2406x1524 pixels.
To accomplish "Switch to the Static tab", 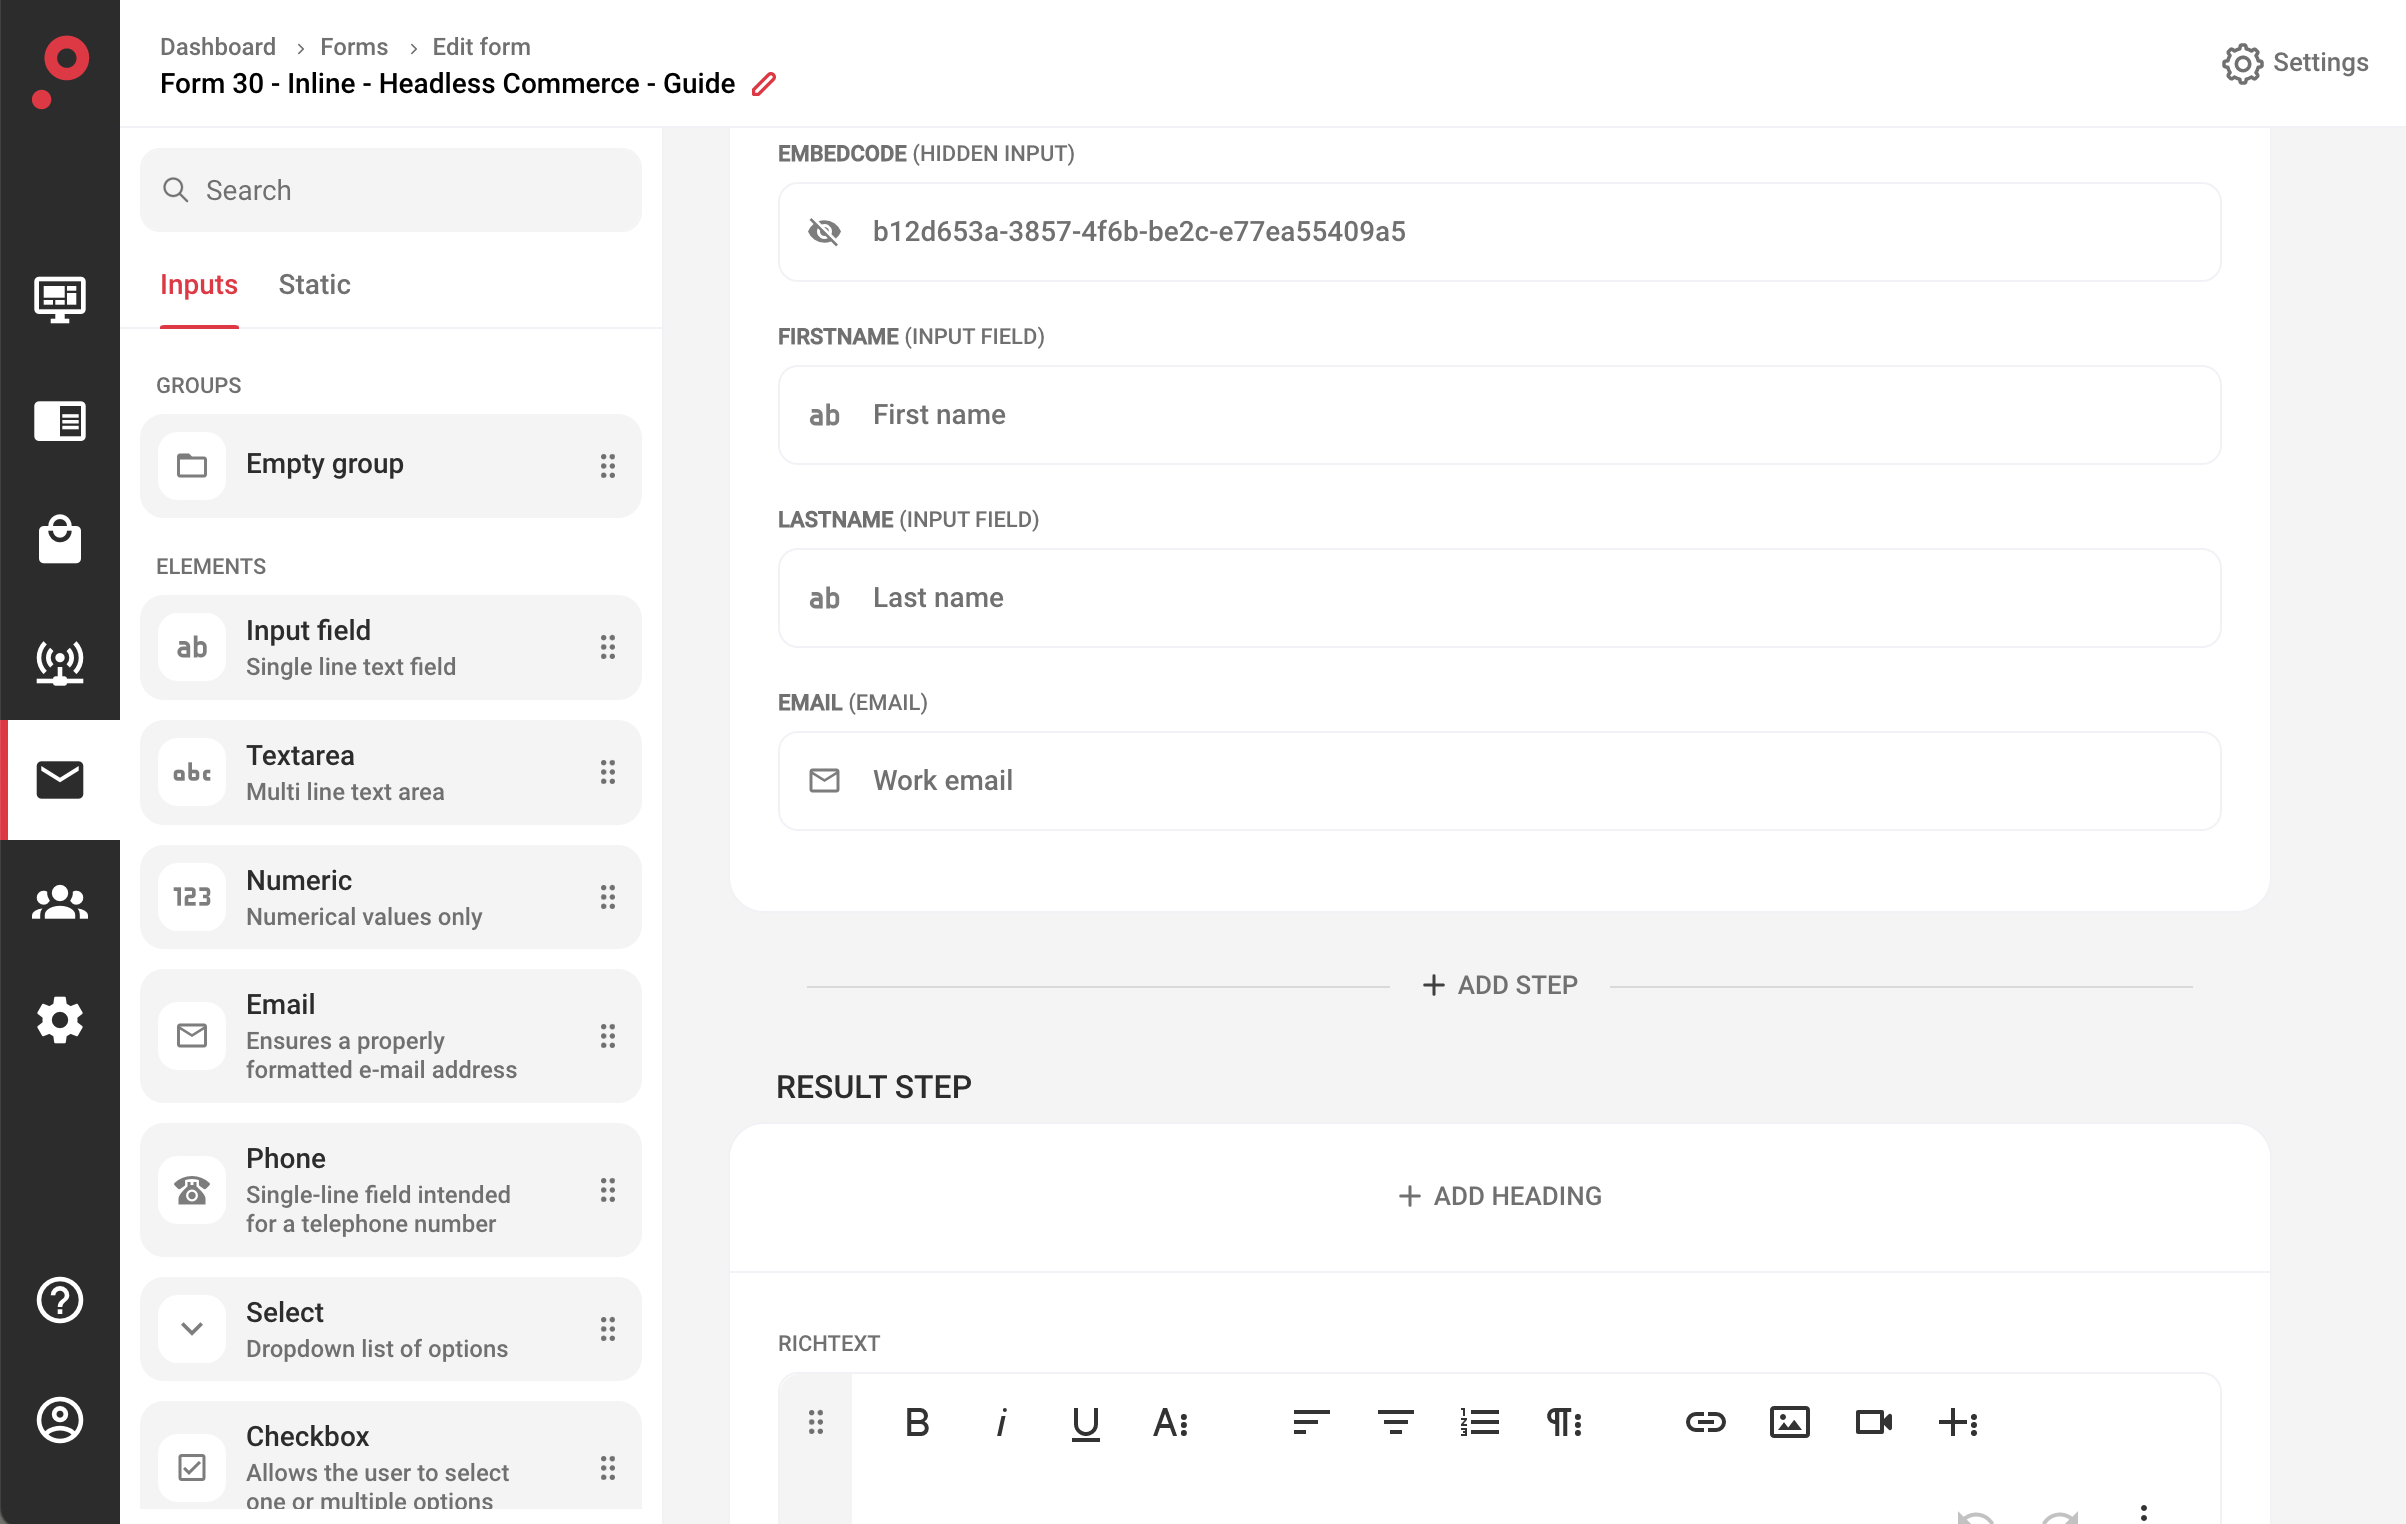I will pyautogui.click(x=314, y=284).
